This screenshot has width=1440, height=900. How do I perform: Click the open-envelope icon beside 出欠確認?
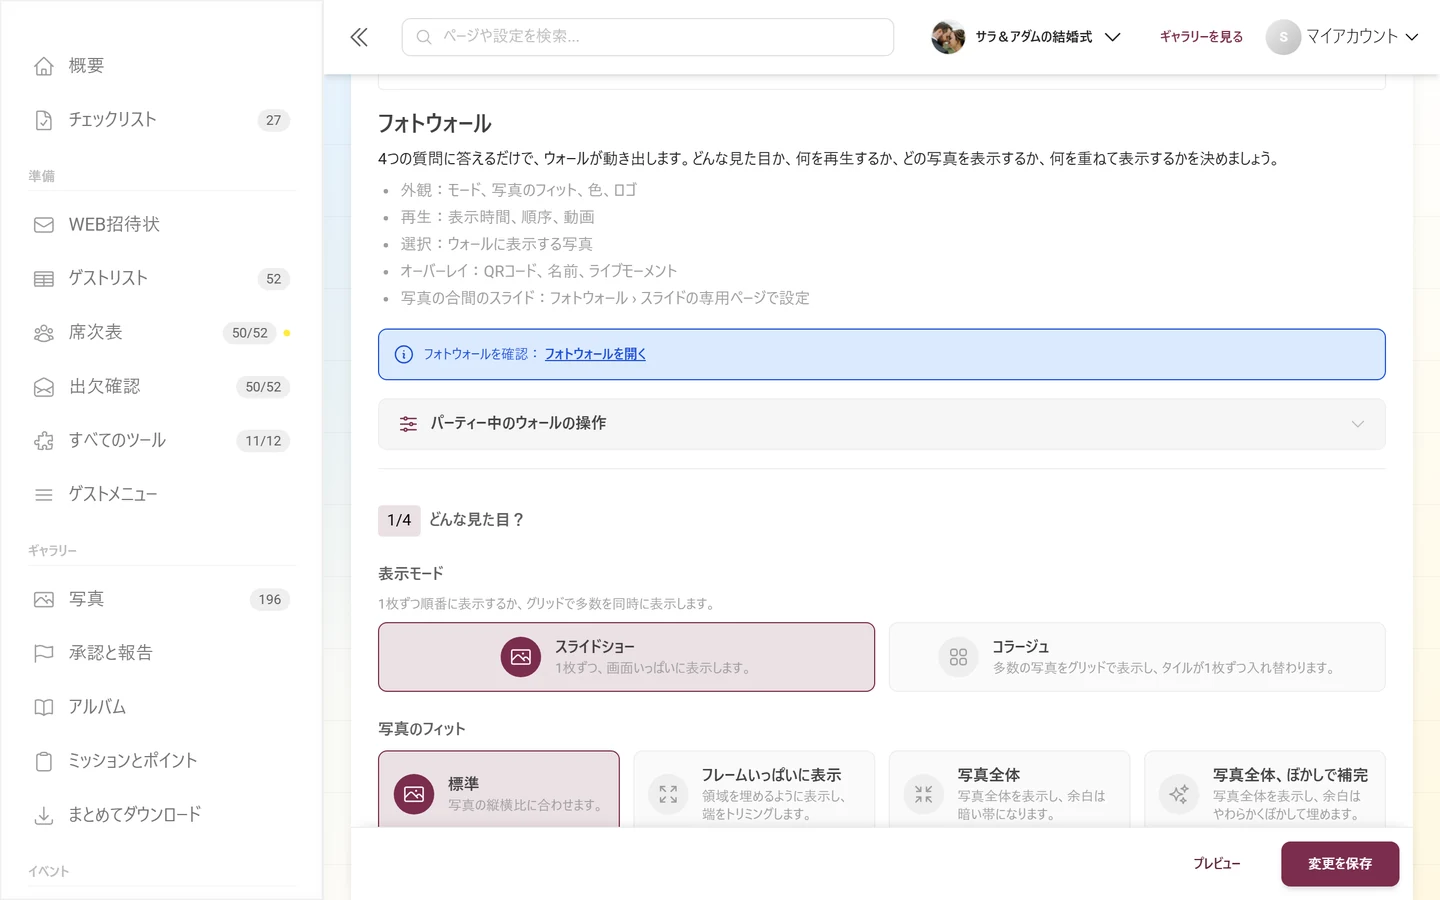coord(44,387)
